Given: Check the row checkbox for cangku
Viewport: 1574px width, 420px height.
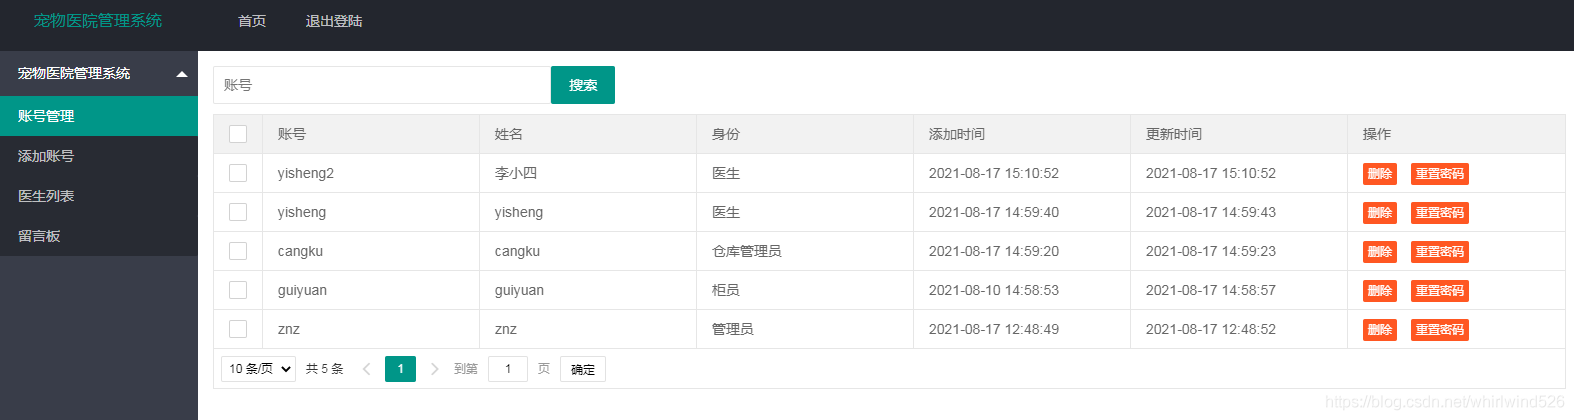Looking at the screenshot, I should click(x=238, y=251).
